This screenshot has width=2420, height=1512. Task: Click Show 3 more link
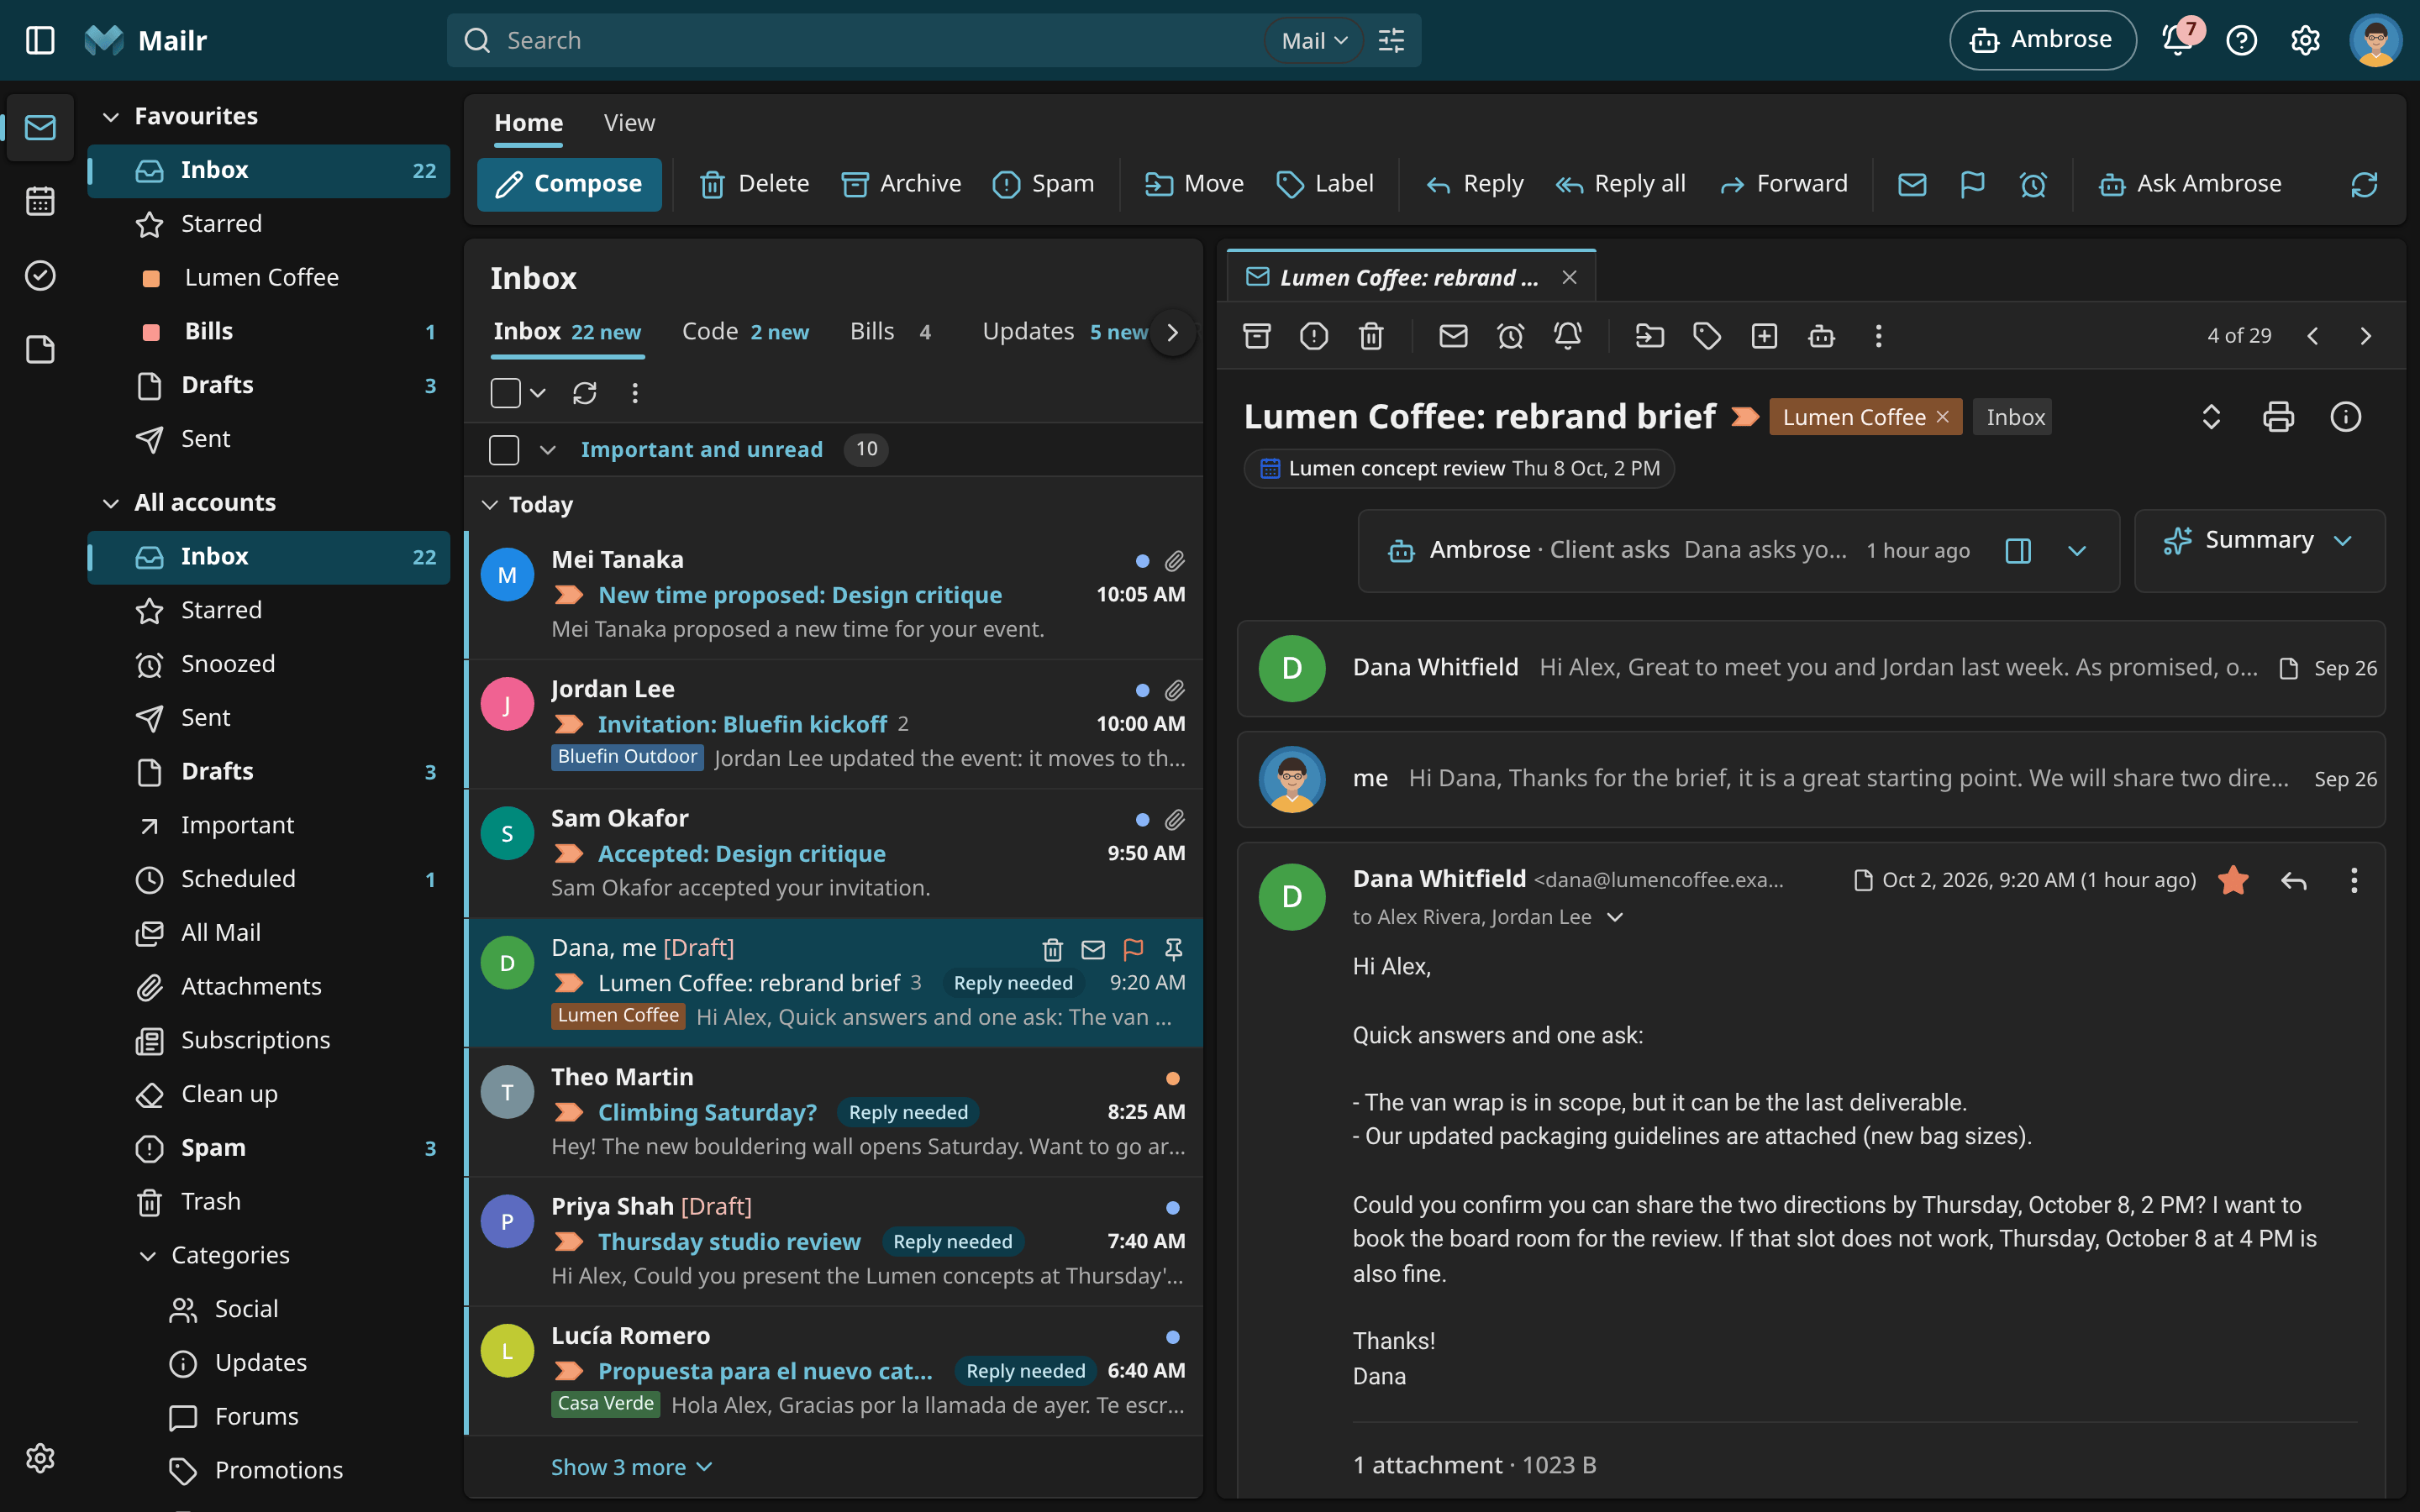pyautogui.click(x=631, y=1467)
